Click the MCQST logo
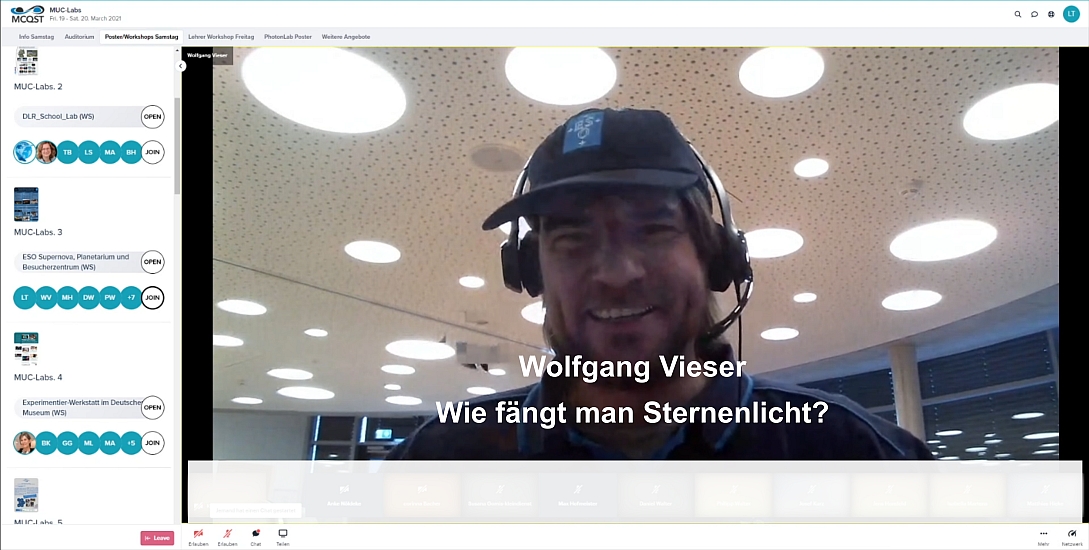 tap(28, 14)
